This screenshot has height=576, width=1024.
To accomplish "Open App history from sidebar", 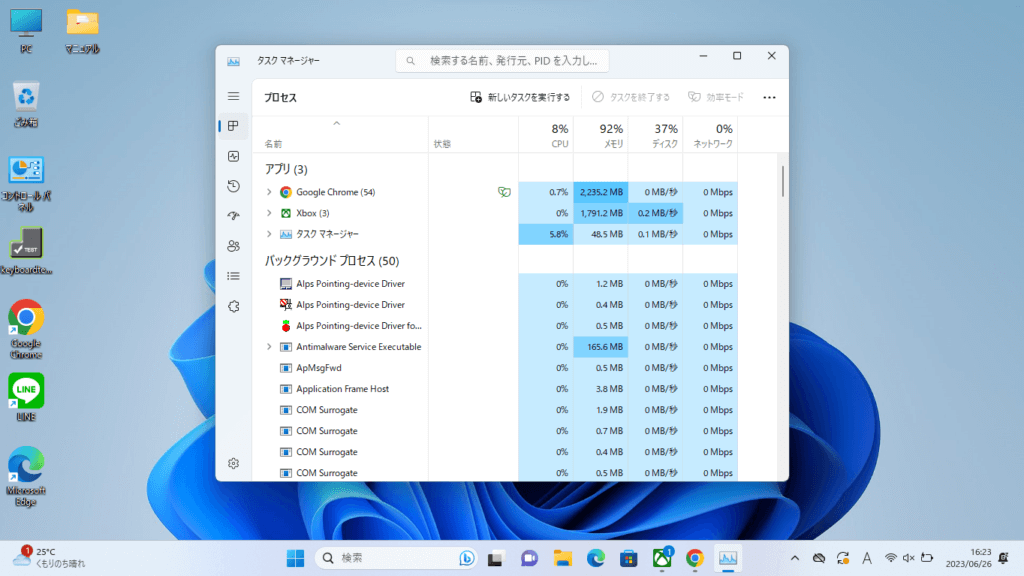I will pos(233,186).
